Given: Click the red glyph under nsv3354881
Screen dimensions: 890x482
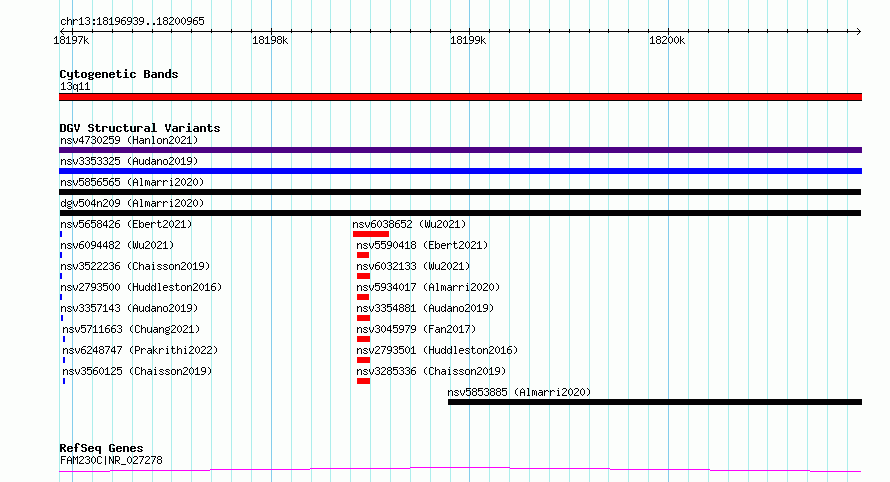Looking at the screenshot, I should [363, 318].
